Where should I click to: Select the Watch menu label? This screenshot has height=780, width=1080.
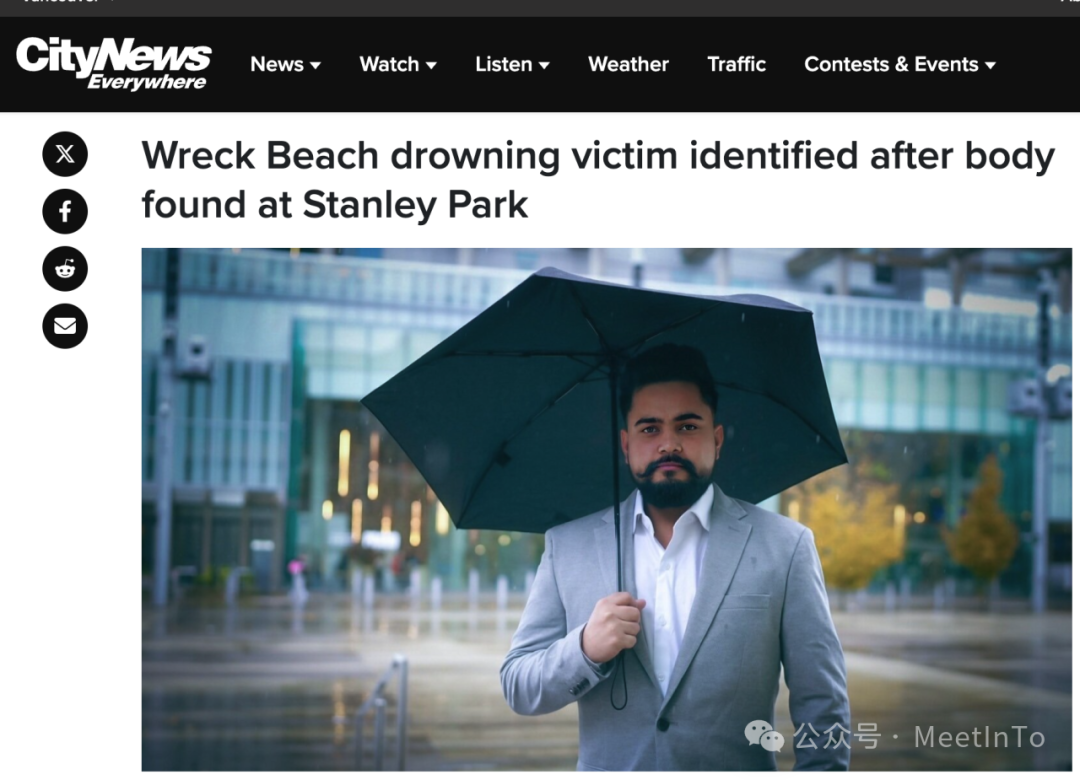click(x=389, y=64)
